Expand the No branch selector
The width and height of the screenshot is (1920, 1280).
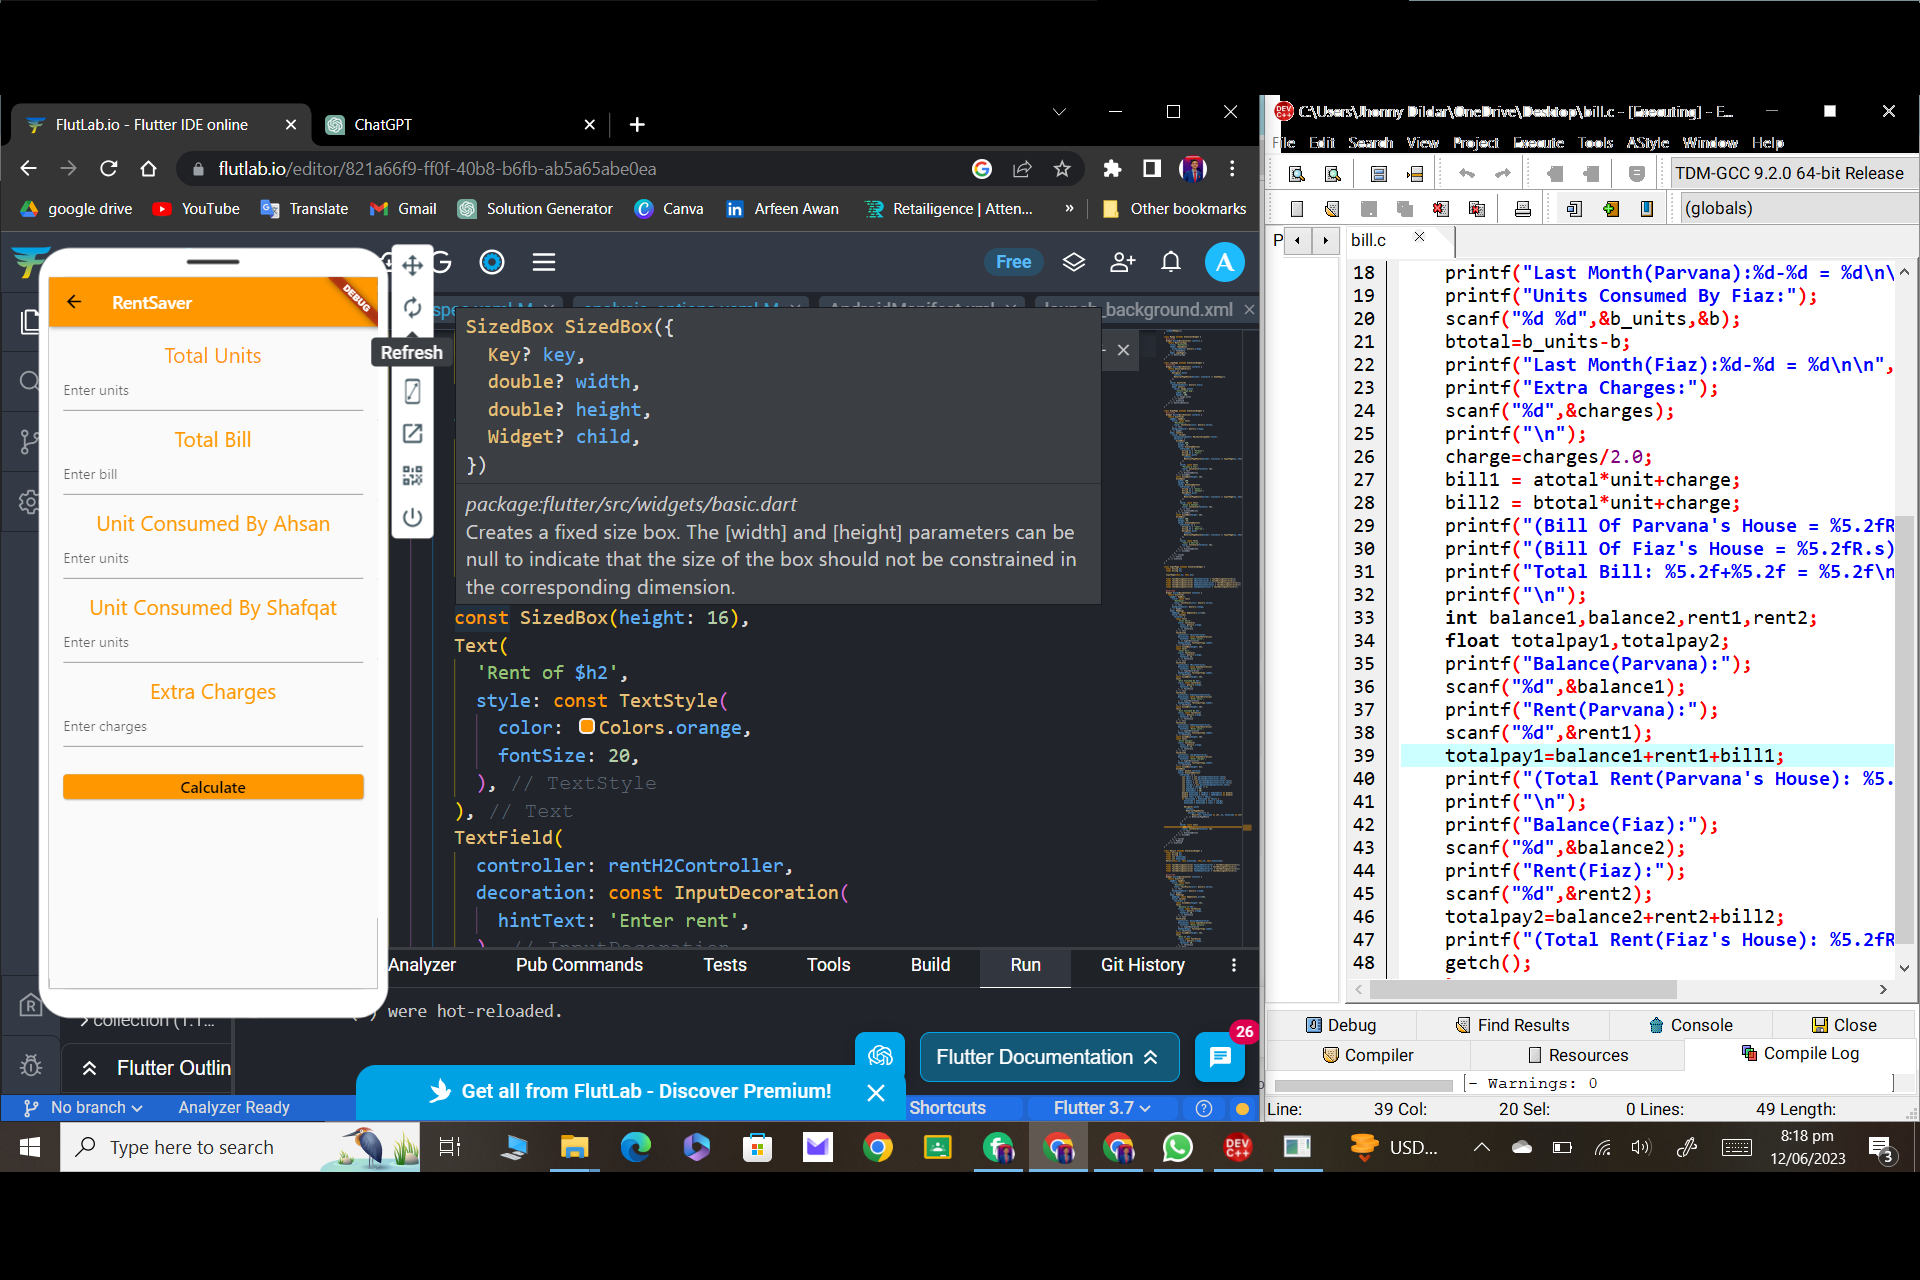tap(85, 1107)
